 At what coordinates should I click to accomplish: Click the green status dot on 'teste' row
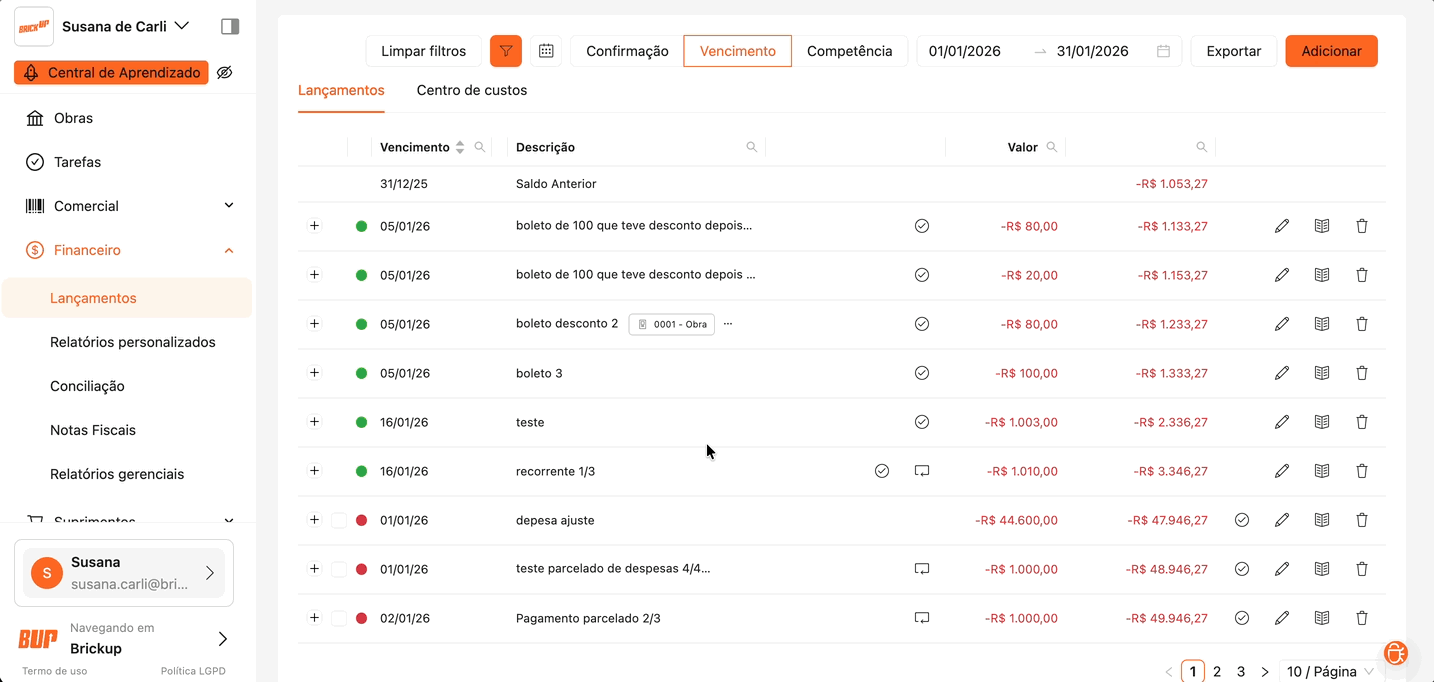tap(361, 422)
